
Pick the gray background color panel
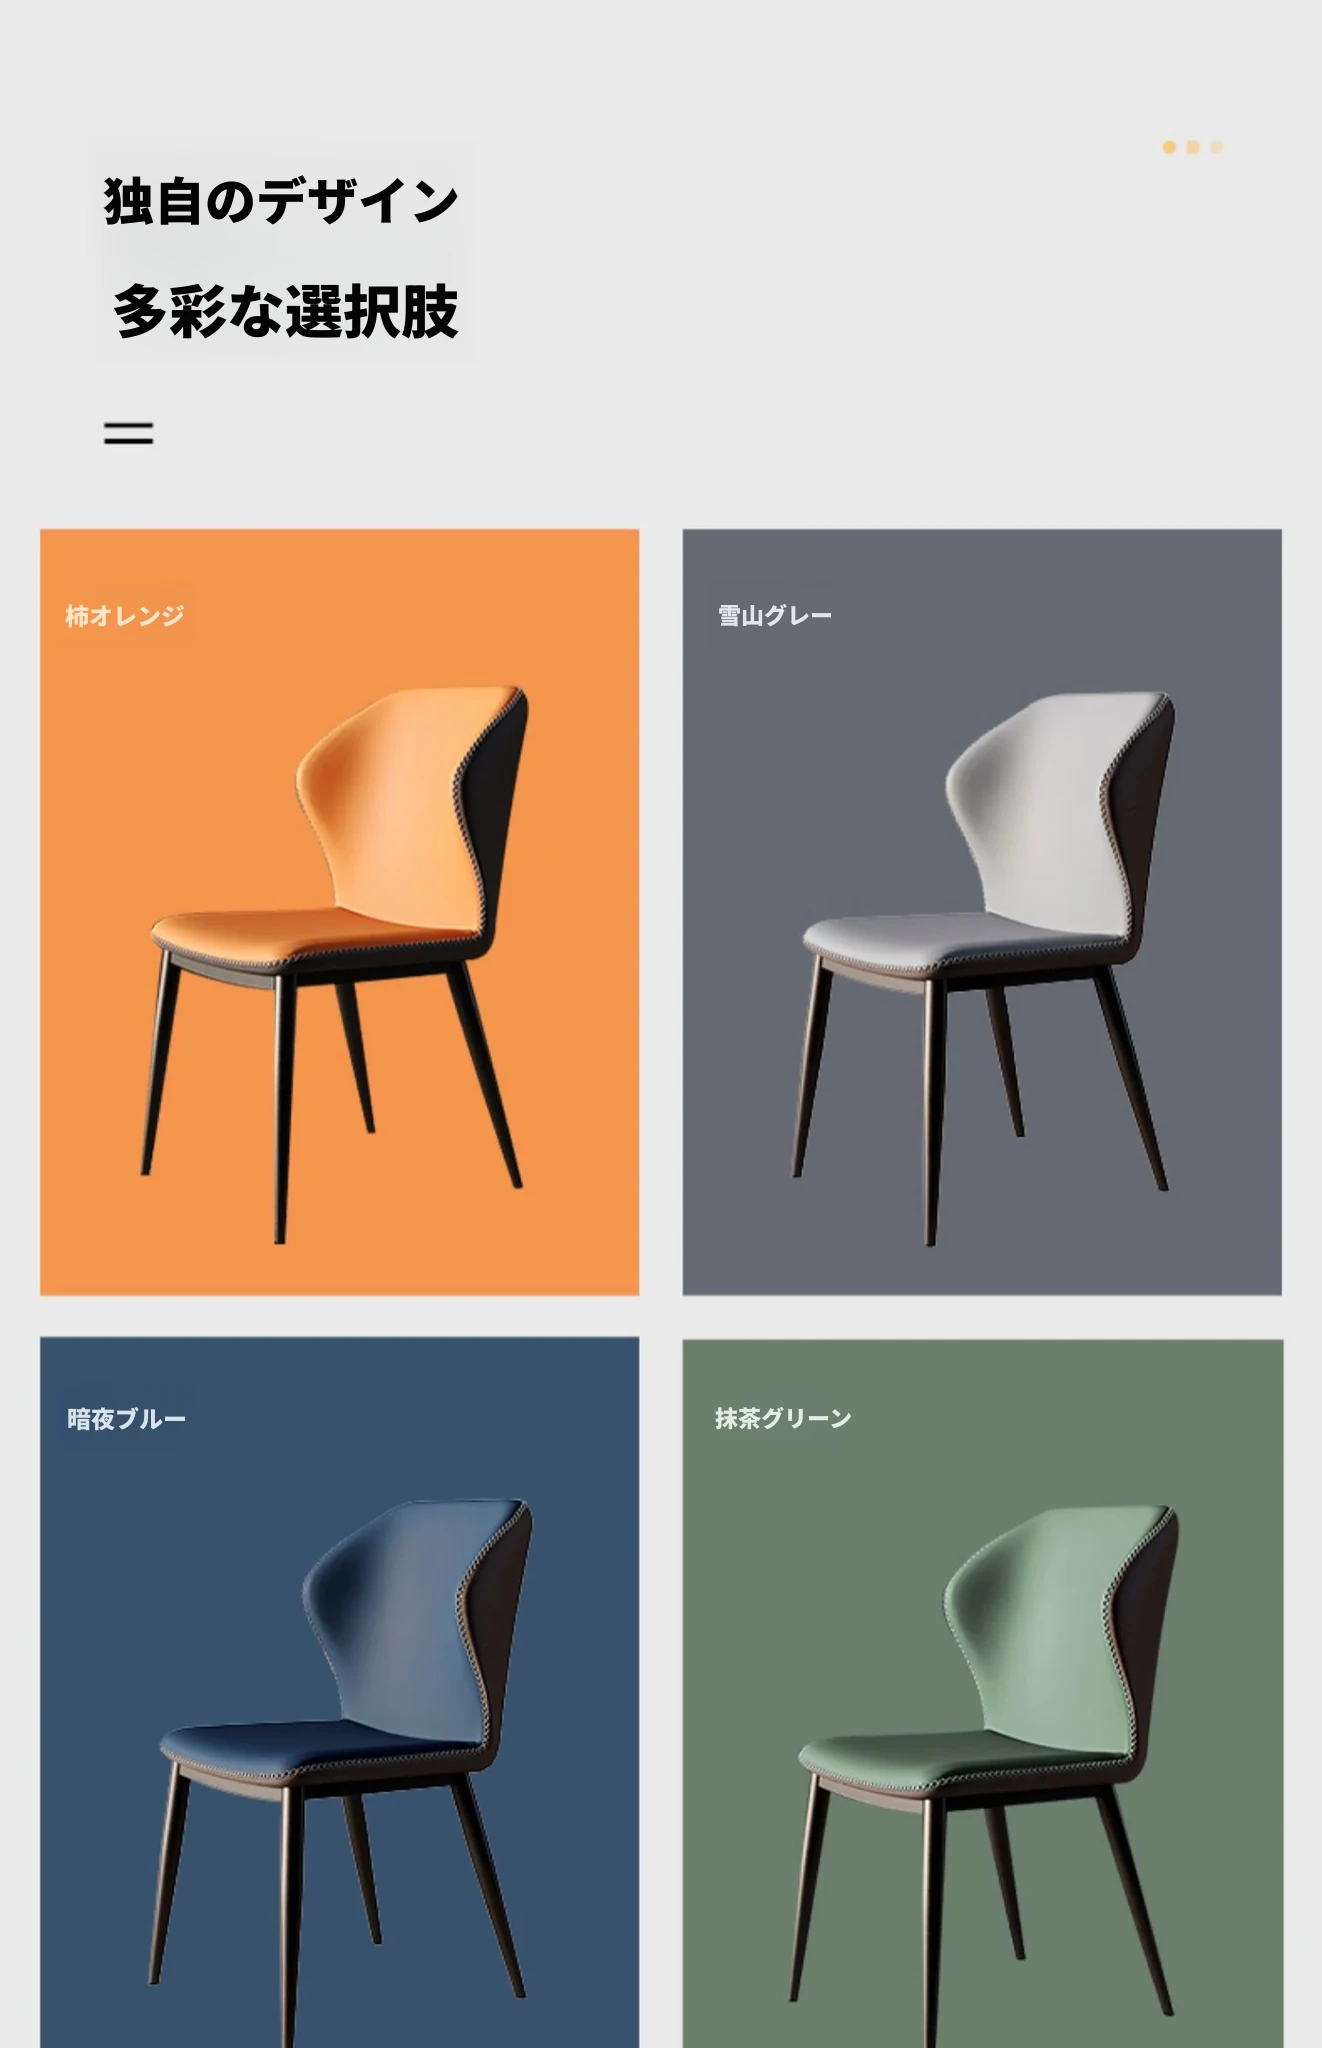point(982,912)
